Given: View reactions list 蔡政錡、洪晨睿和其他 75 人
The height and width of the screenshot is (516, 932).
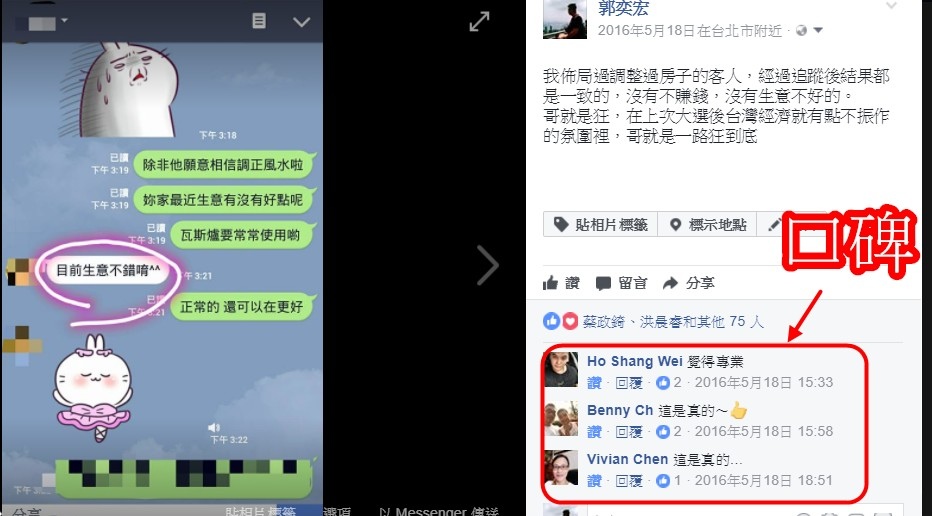Looking at the screenshot, I should pyautogui.click(x=673, y=322).
